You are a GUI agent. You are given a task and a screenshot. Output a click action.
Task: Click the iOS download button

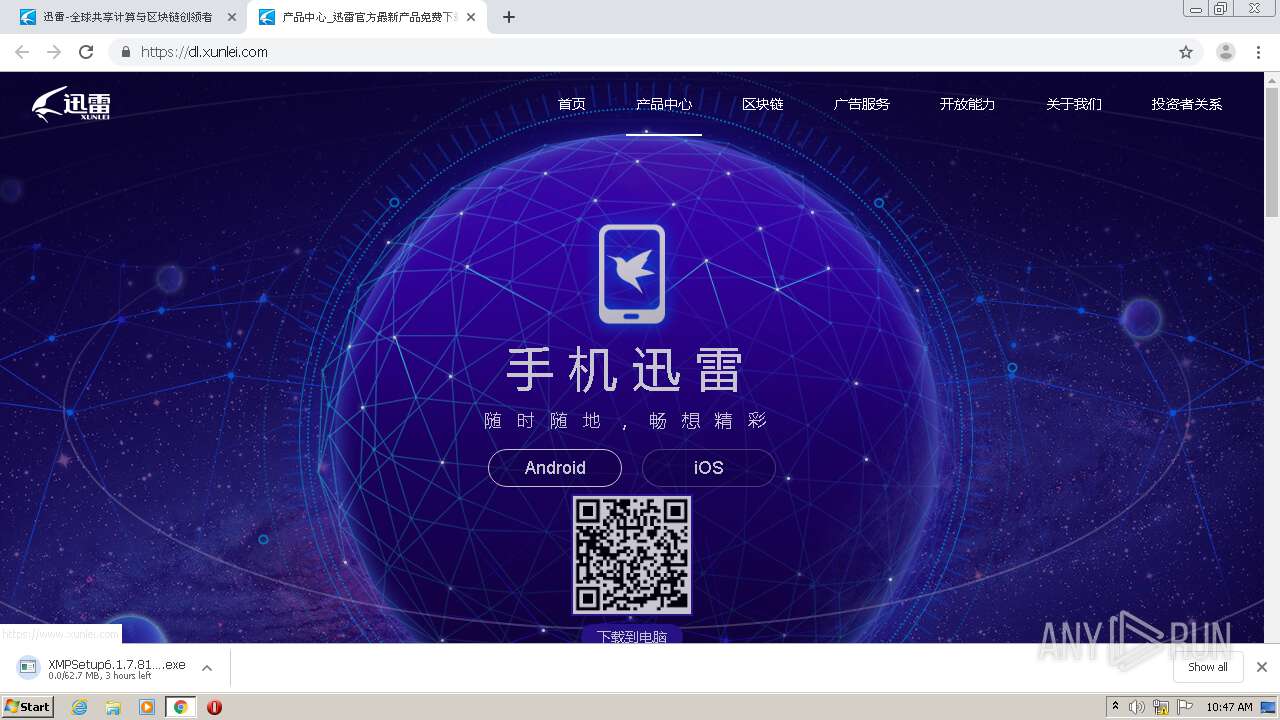pos(709,468)
